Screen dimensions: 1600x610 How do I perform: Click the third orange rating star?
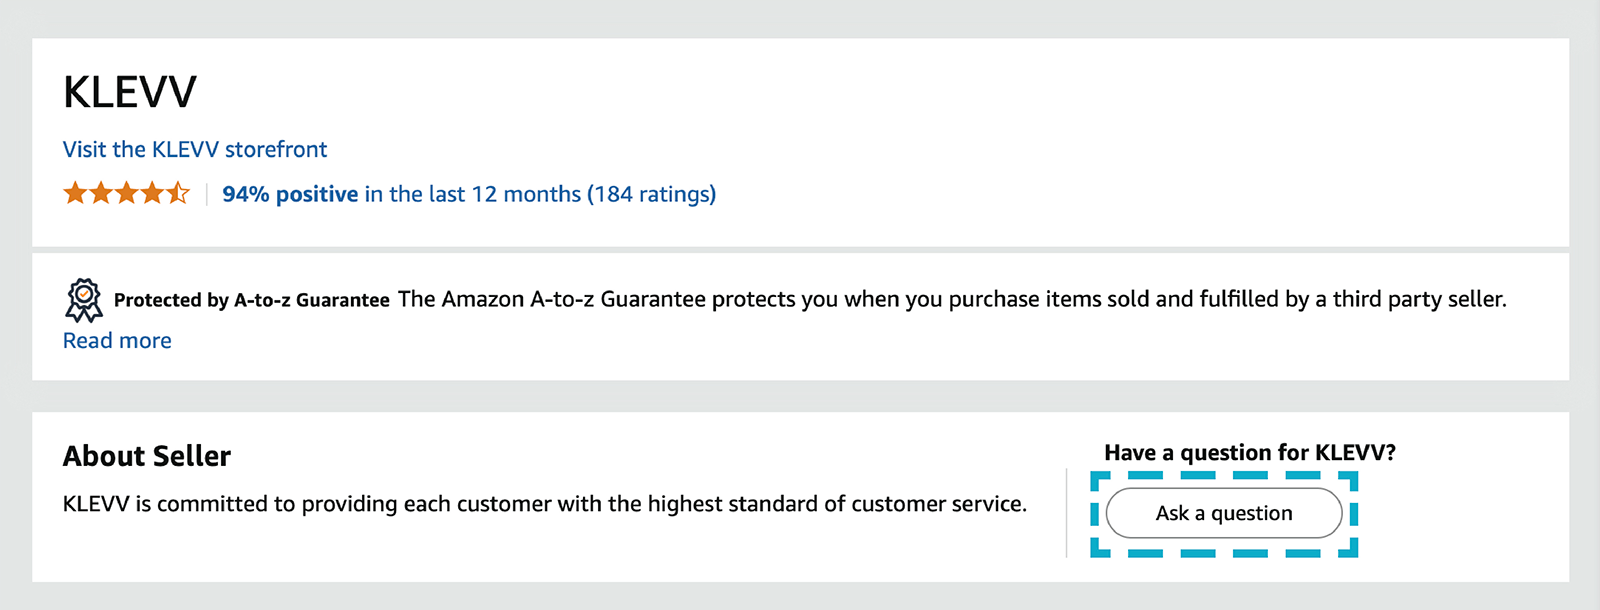[126, 193]
